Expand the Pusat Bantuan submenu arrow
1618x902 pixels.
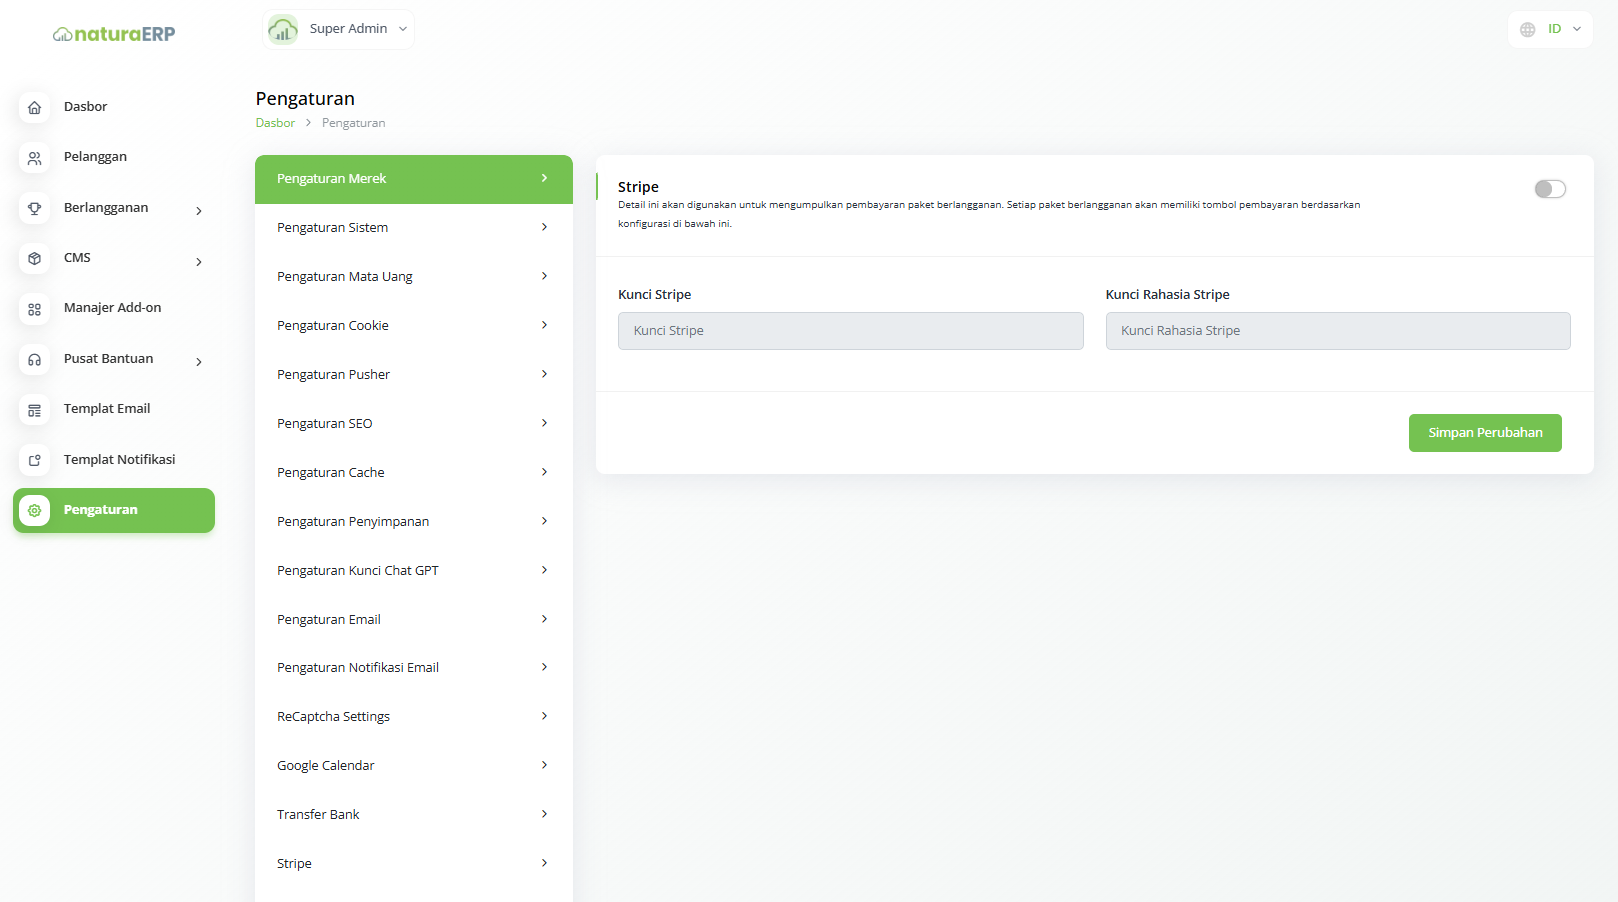point(199,362)
